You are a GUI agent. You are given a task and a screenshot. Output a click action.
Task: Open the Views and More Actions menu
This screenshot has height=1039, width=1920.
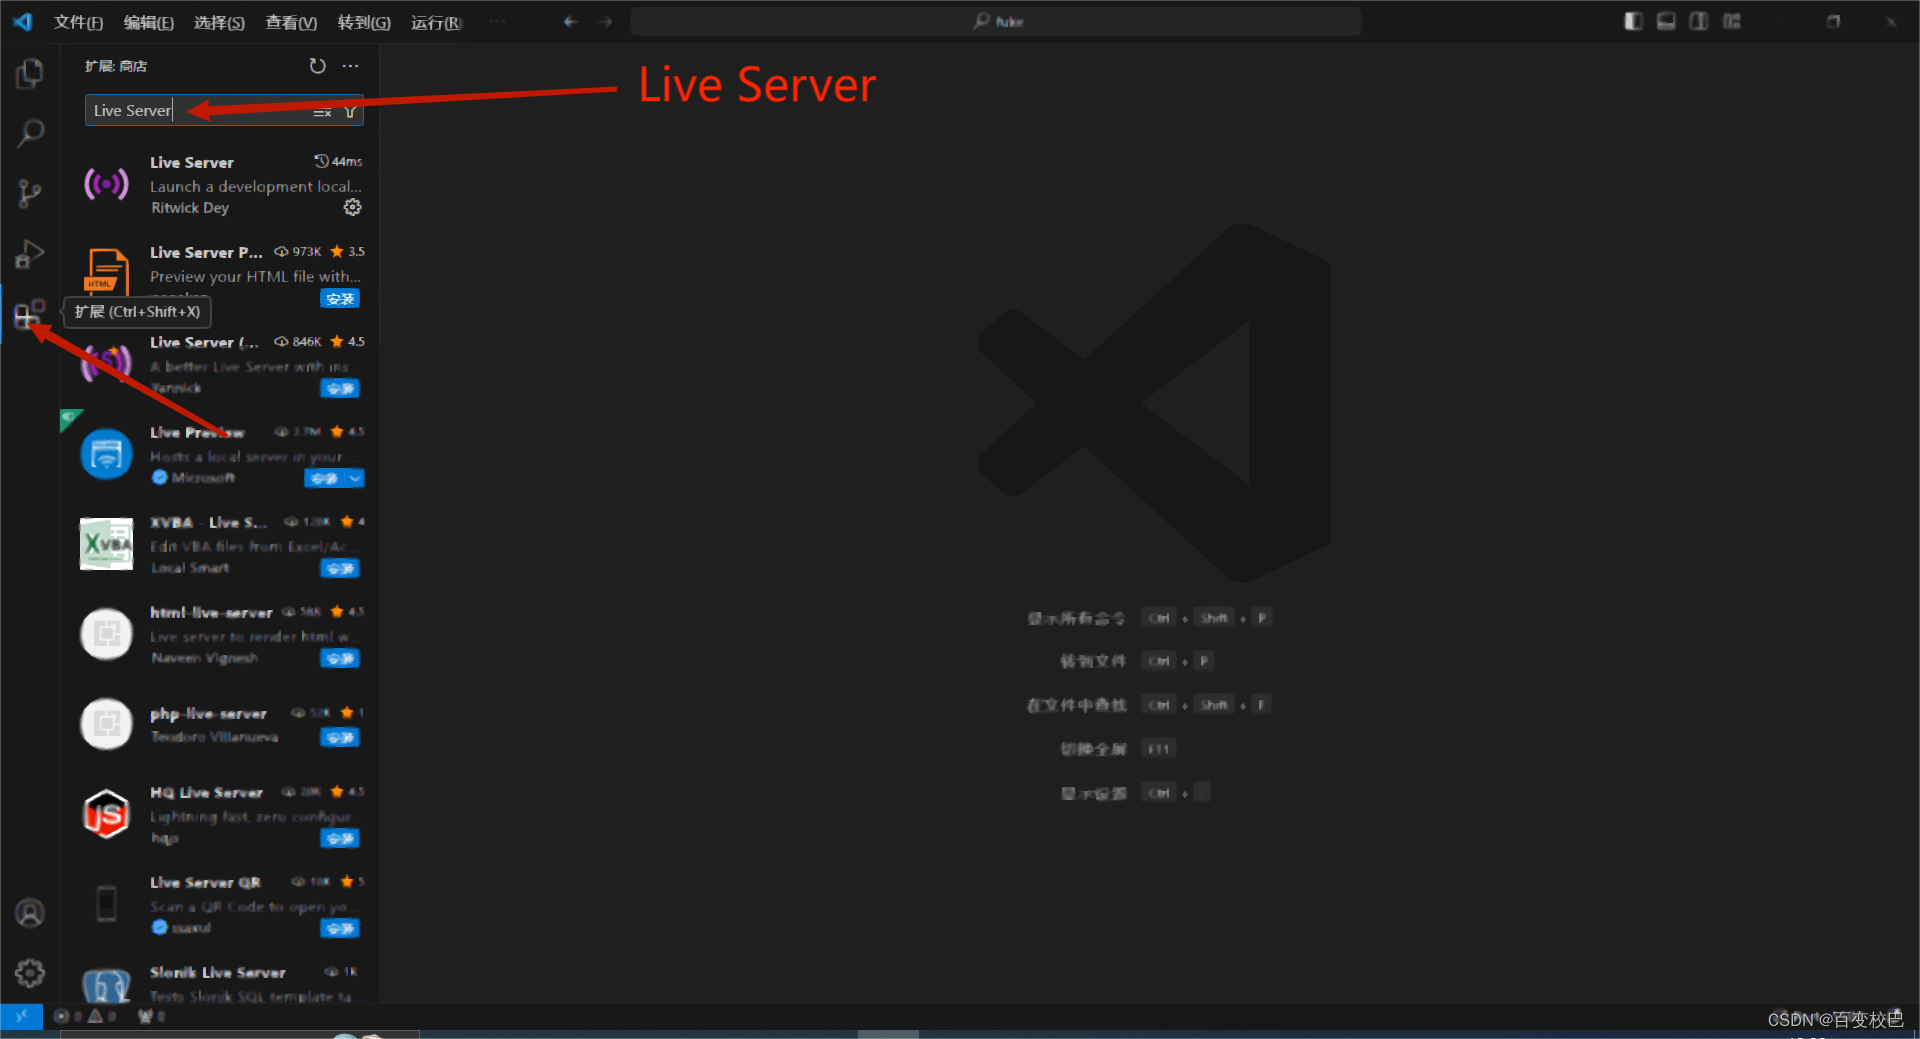pos(350,65)
